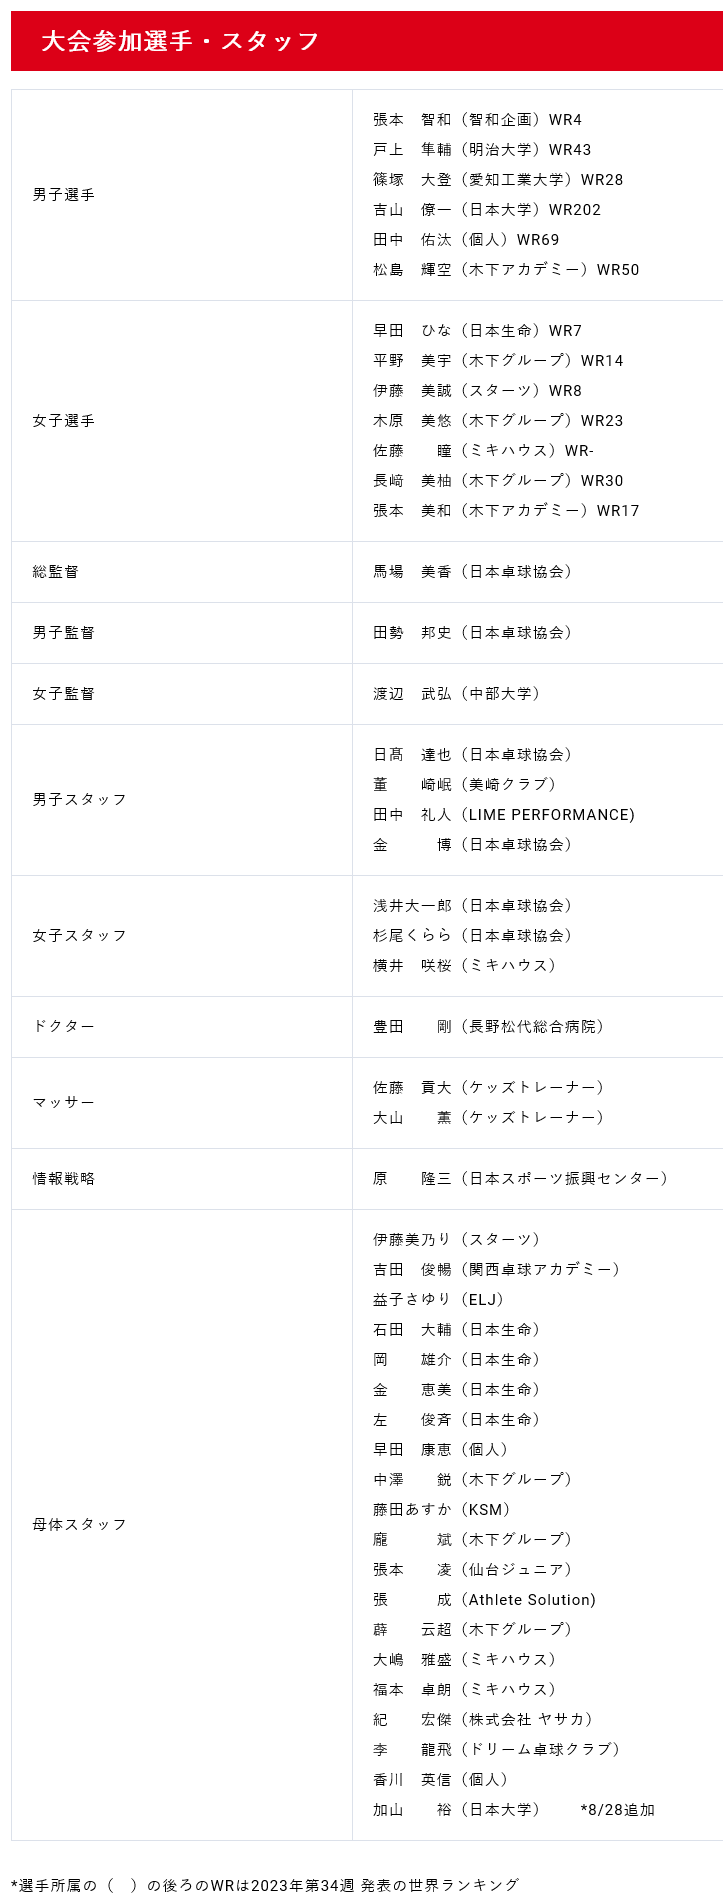Select the 男子選手 row label
Image resolution: width=723 pixels, height=1900 pixels.
tap(64, 195)
